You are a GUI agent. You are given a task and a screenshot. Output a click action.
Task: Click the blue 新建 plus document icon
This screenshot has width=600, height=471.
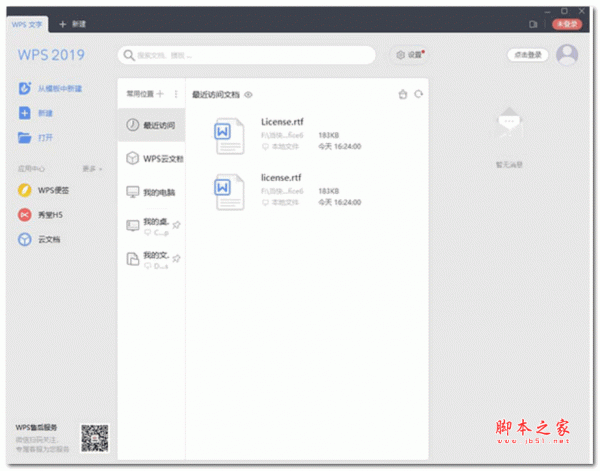(x=24, y=113)
